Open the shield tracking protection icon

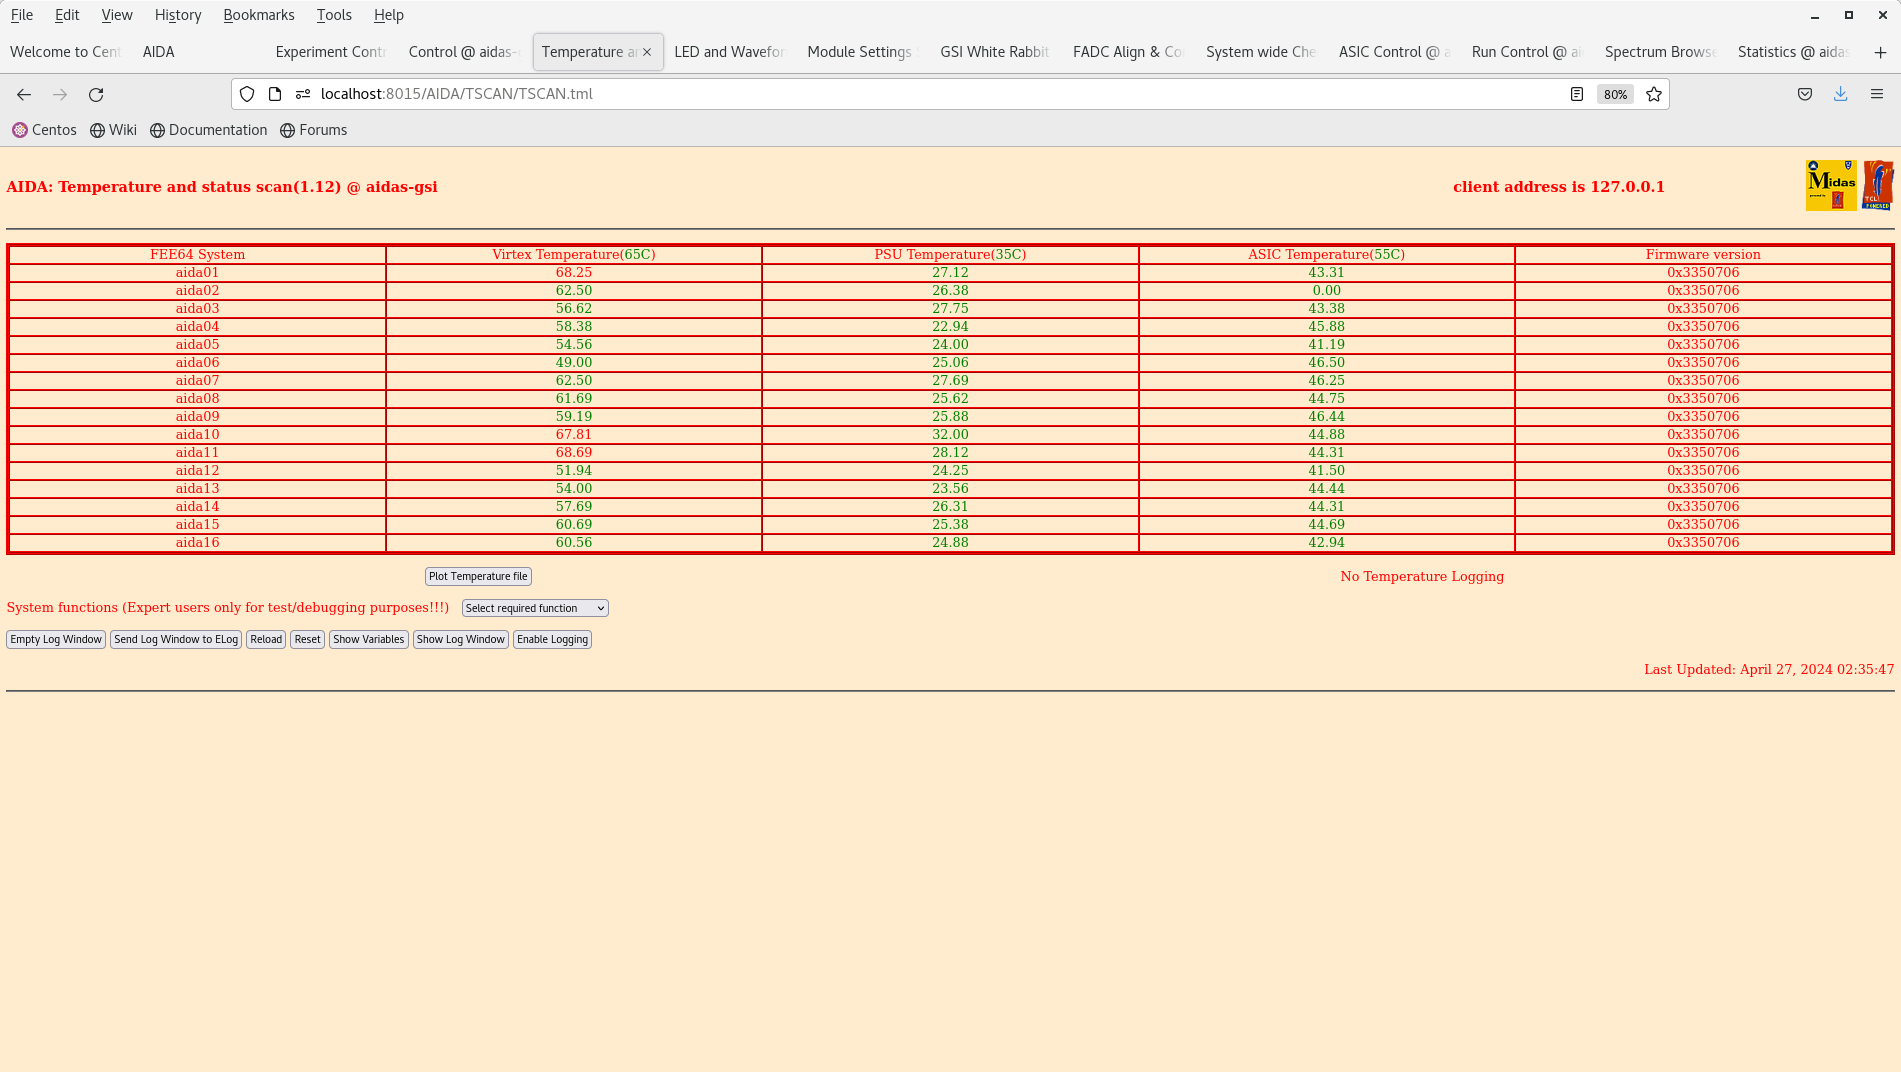247,94
